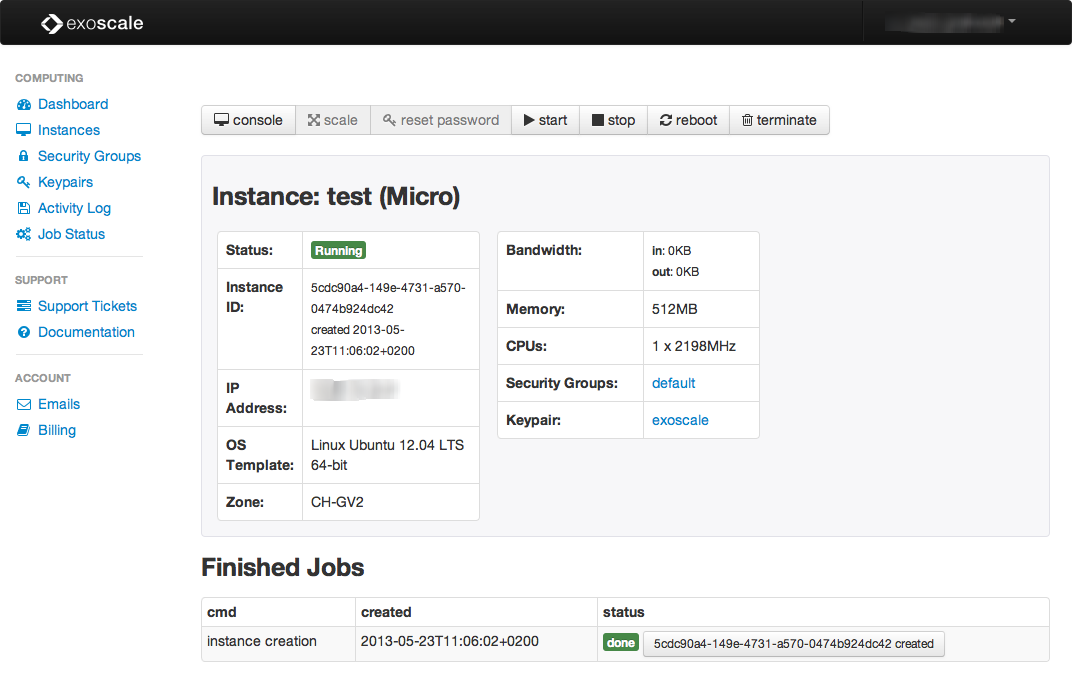Follow the exoscale keypair link

[x=680, y=420]
